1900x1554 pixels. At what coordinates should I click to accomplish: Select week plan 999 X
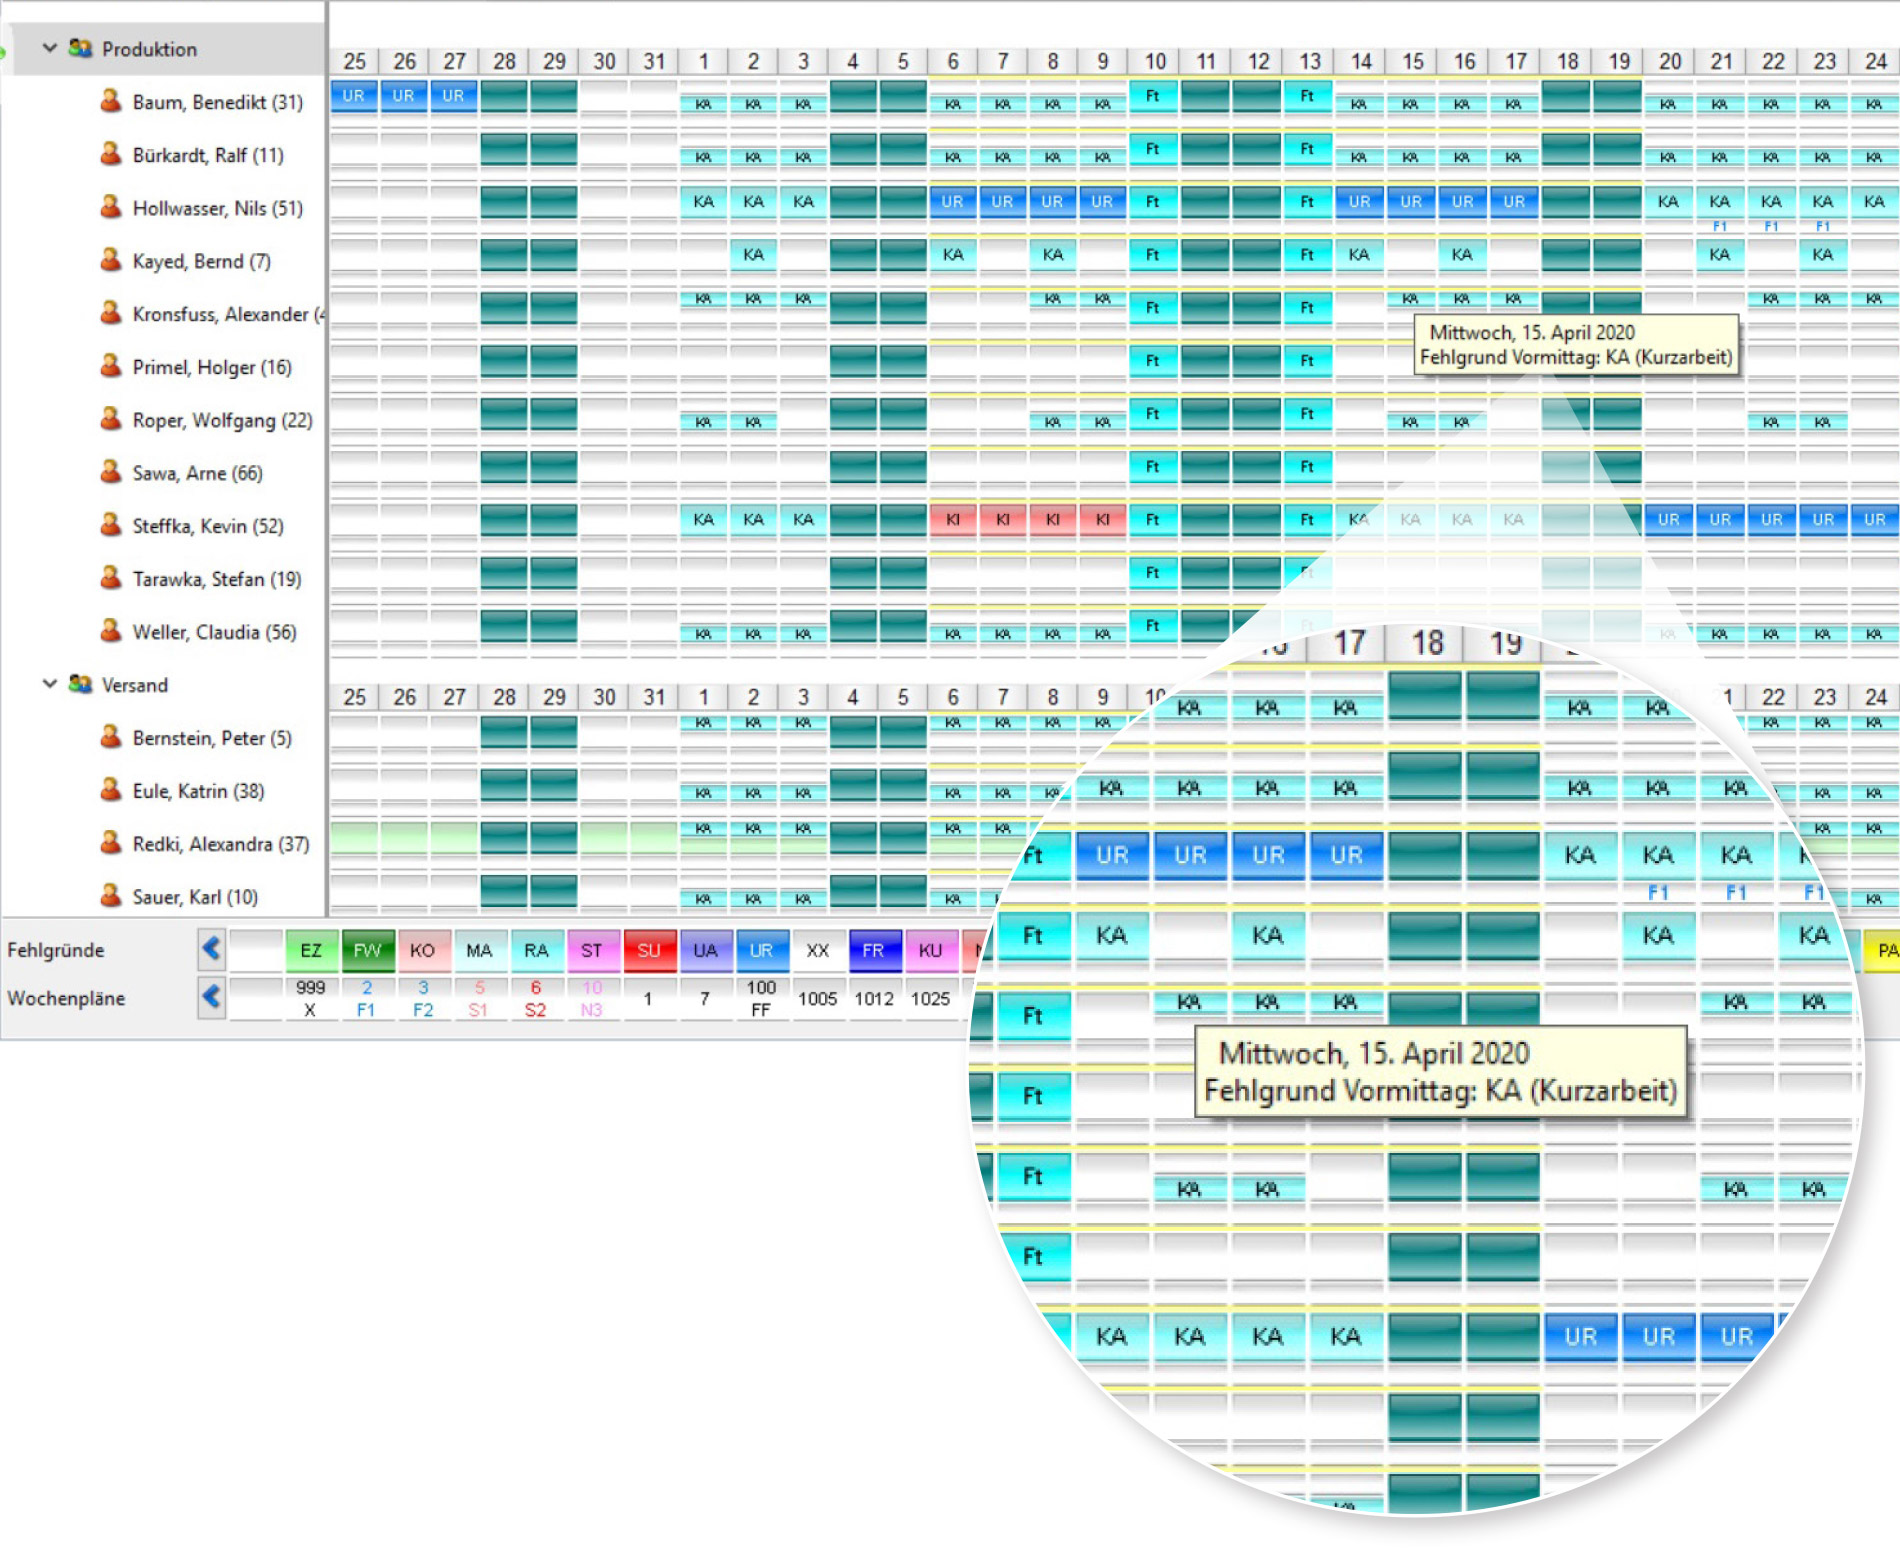[x=311, y=998]
